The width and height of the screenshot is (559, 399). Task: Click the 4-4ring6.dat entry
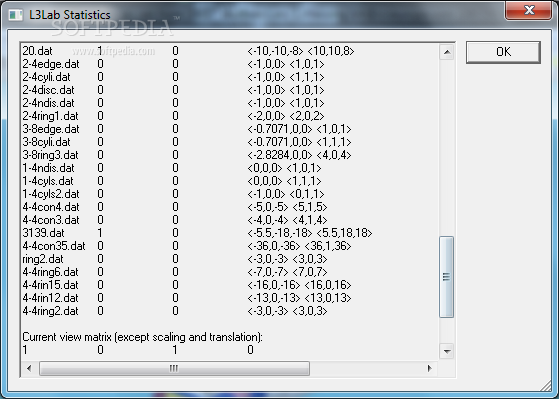51,272
